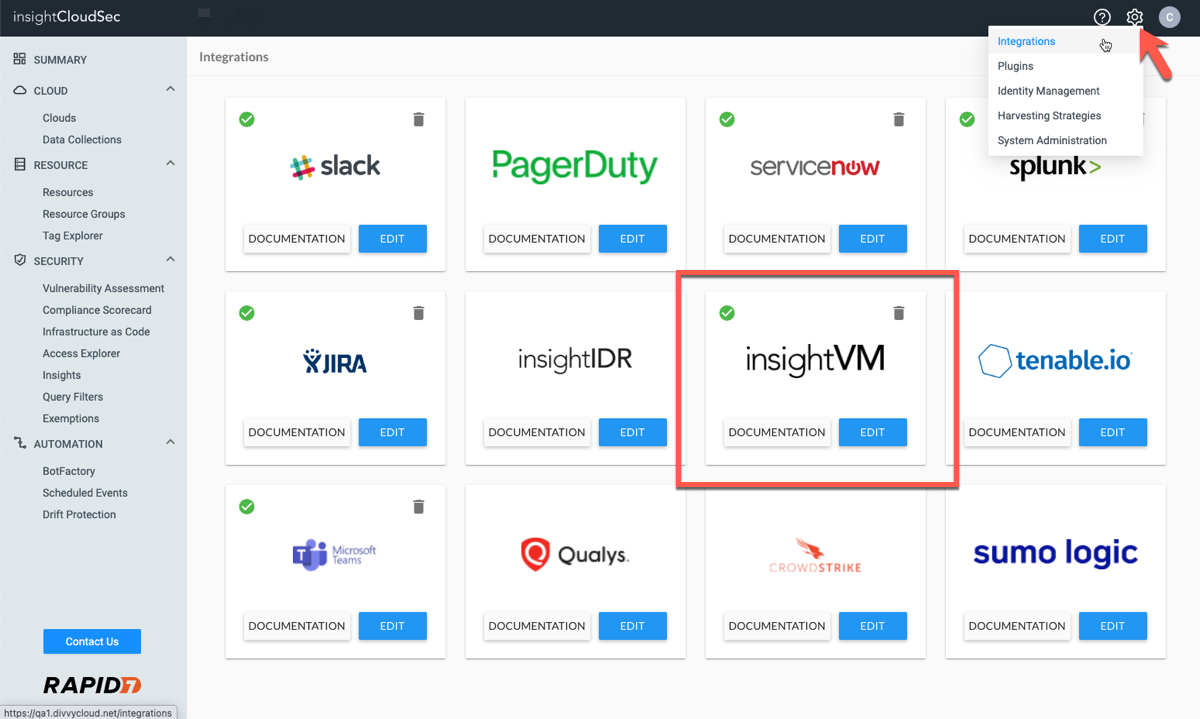Click the Cloud section cloud icon
The image size is (1200, 719).
pos(20,90)
